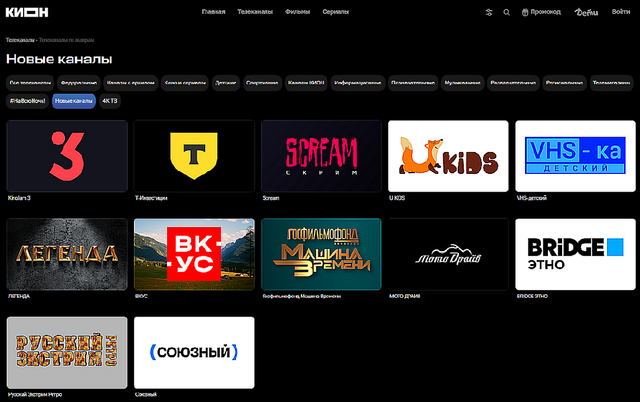Click МОТО ДРАЙВ caption text
Image resolution: width=640 pixels, height=402 pixels.
(404, 296)
